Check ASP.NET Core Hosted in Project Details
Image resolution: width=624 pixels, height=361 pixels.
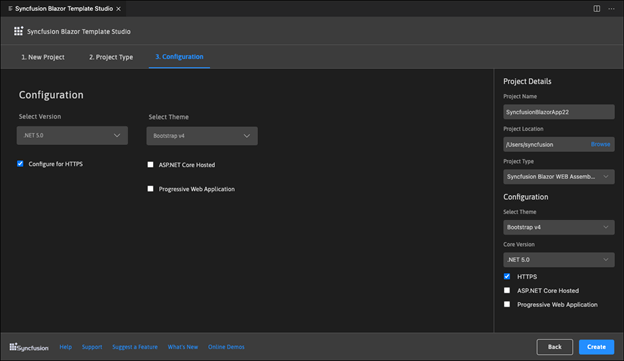point(507,290)
